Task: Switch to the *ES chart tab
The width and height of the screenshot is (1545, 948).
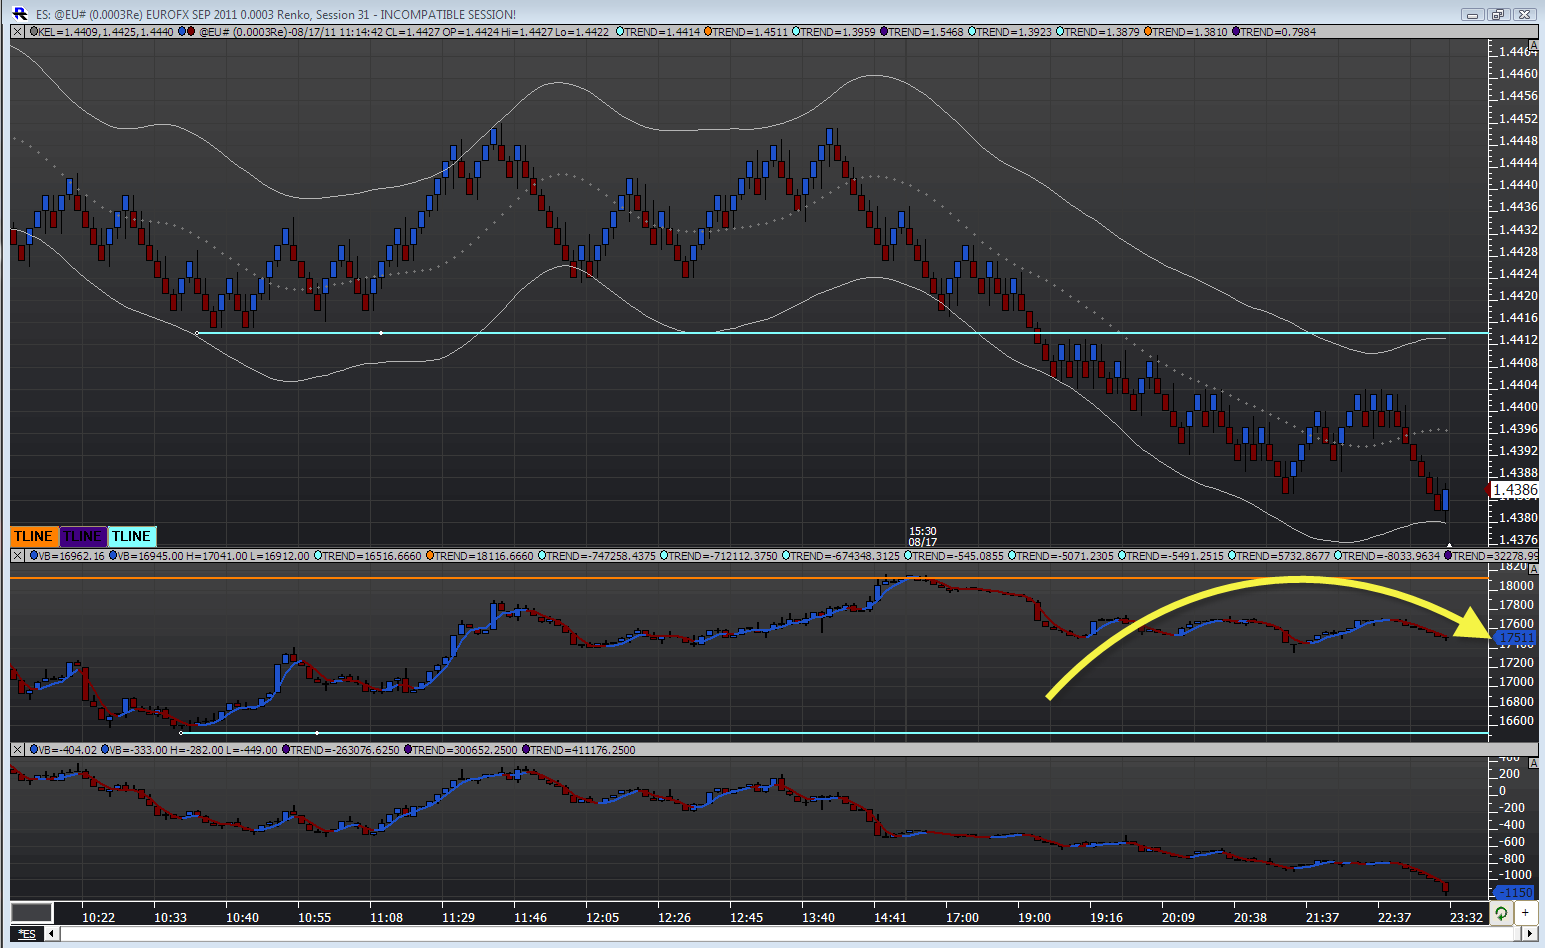Action: point(27,934)
